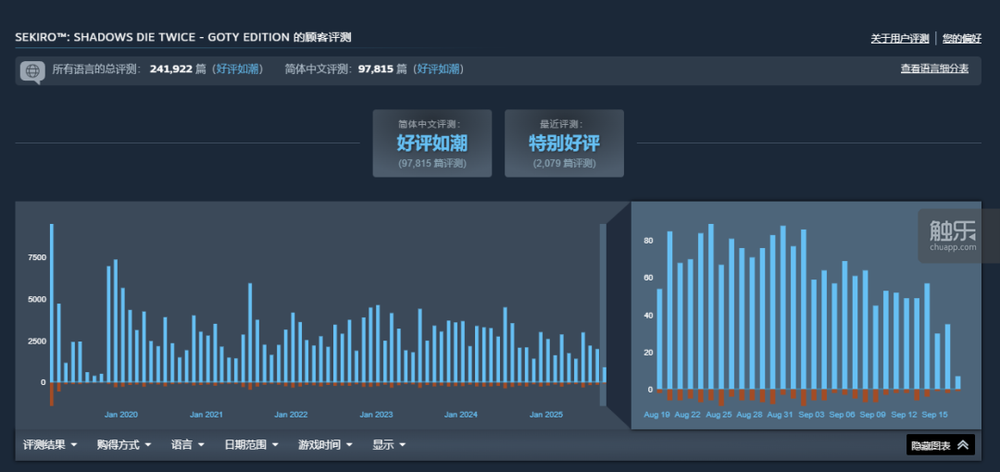Click the double-chevron collapse icon

point(962,445)
